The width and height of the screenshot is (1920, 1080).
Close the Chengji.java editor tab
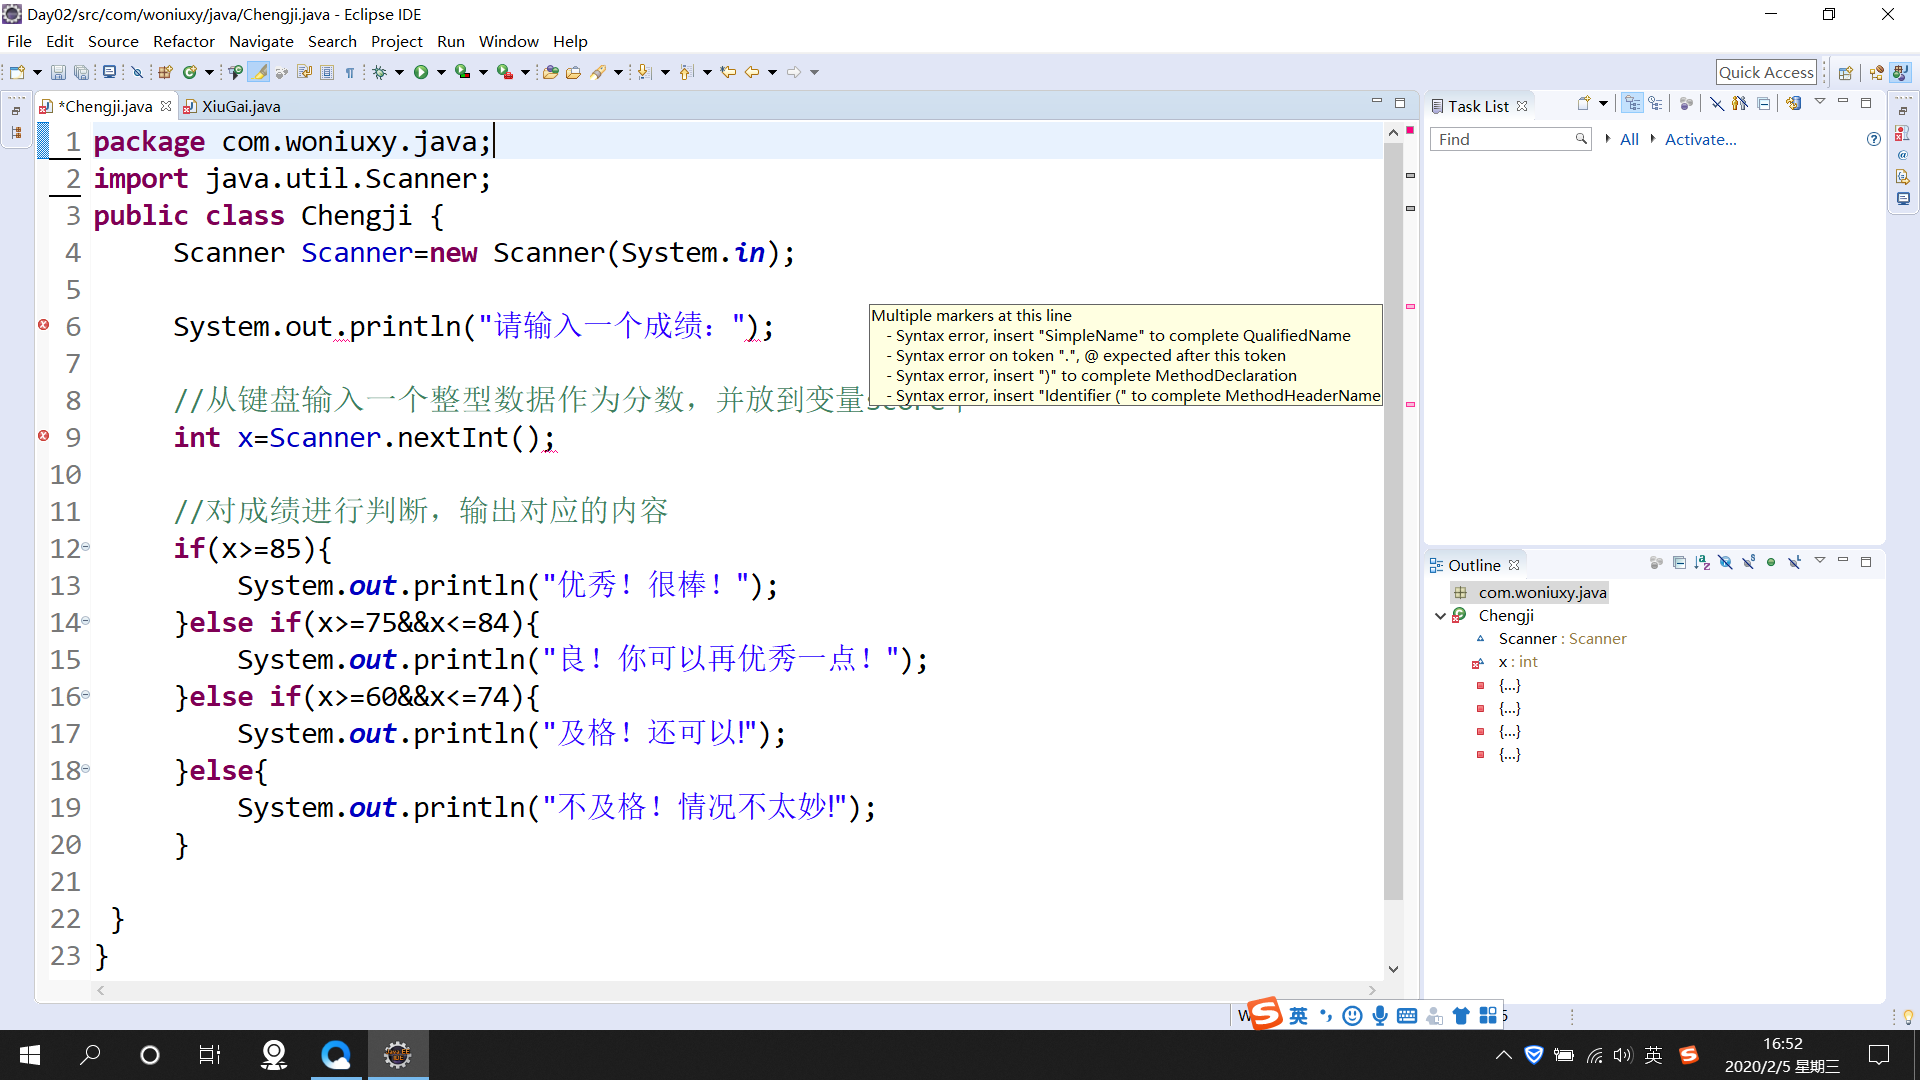click(166, 106)
